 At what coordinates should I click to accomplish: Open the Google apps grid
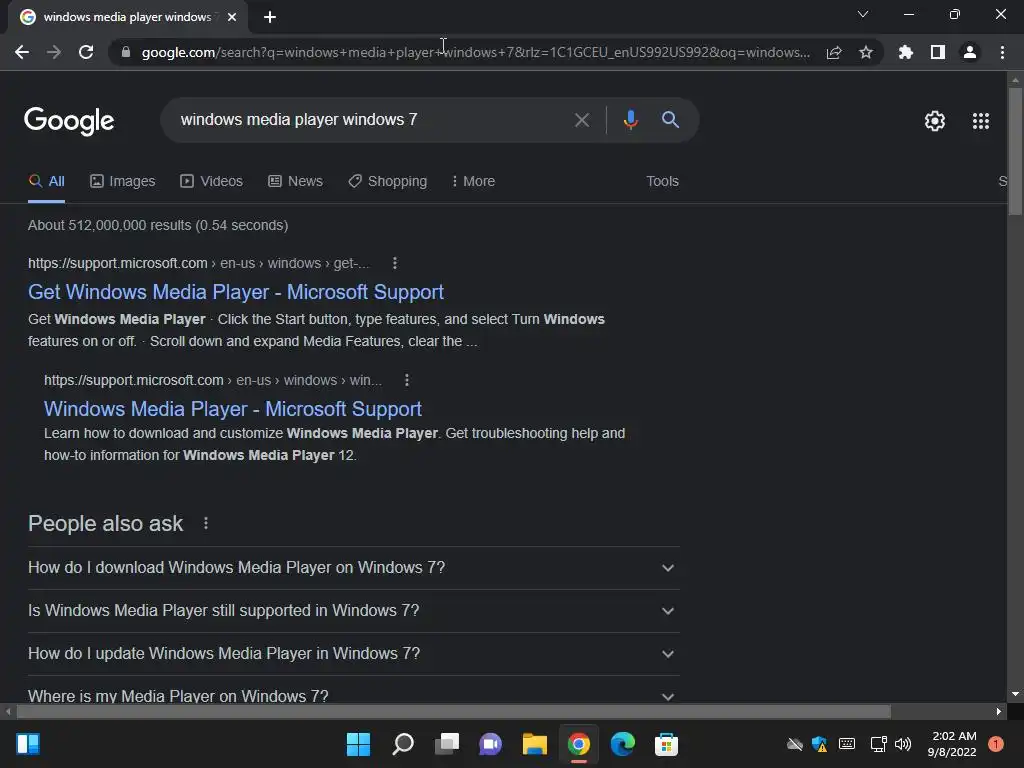(981, 121)
